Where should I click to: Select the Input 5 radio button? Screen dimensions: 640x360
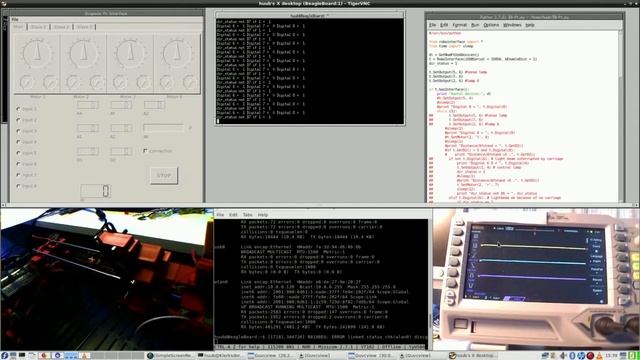pos(18,153)
